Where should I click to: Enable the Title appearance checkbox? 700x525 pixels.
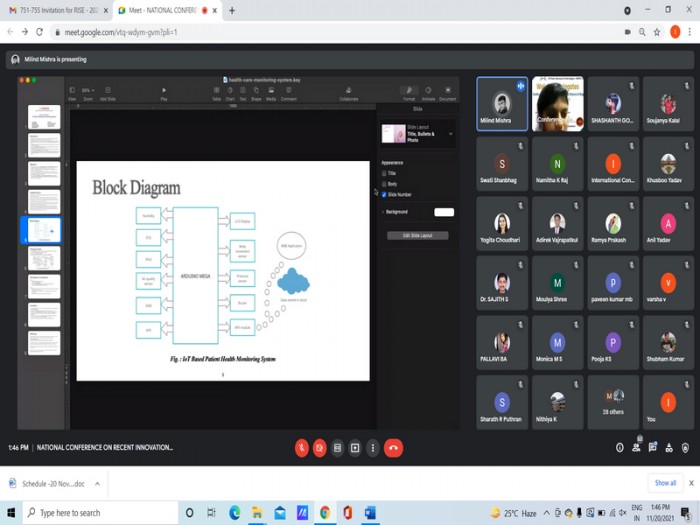pos(385,173)
